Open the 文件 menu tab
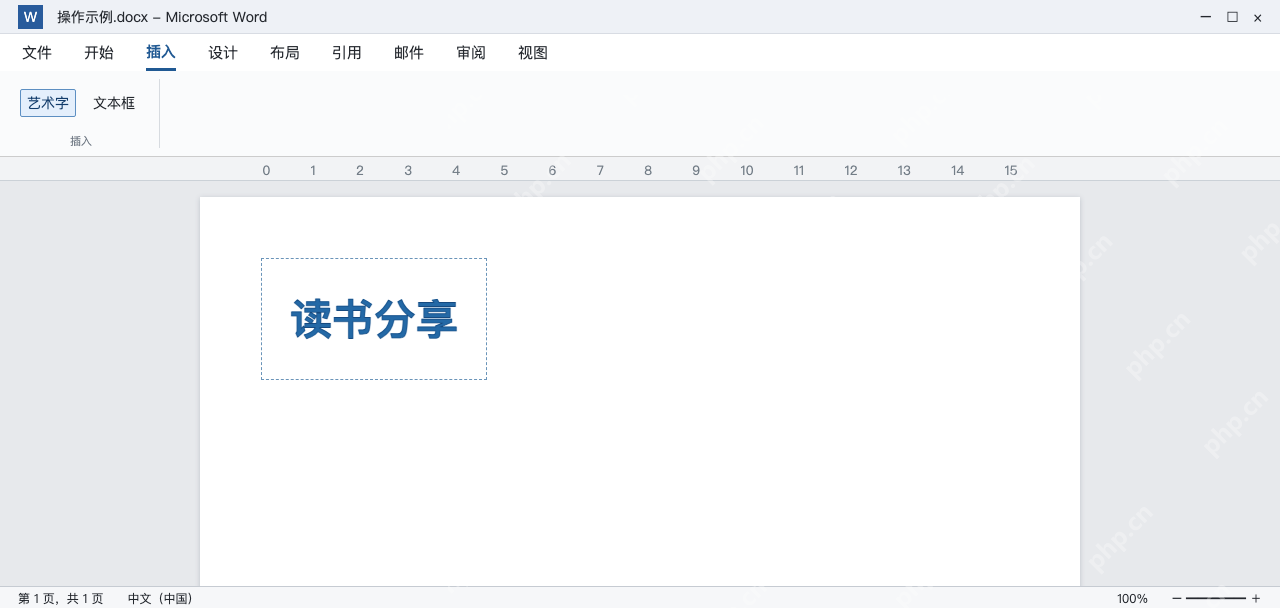The width and height of the screenshot is (1280, 608). [x=37, y=53]
